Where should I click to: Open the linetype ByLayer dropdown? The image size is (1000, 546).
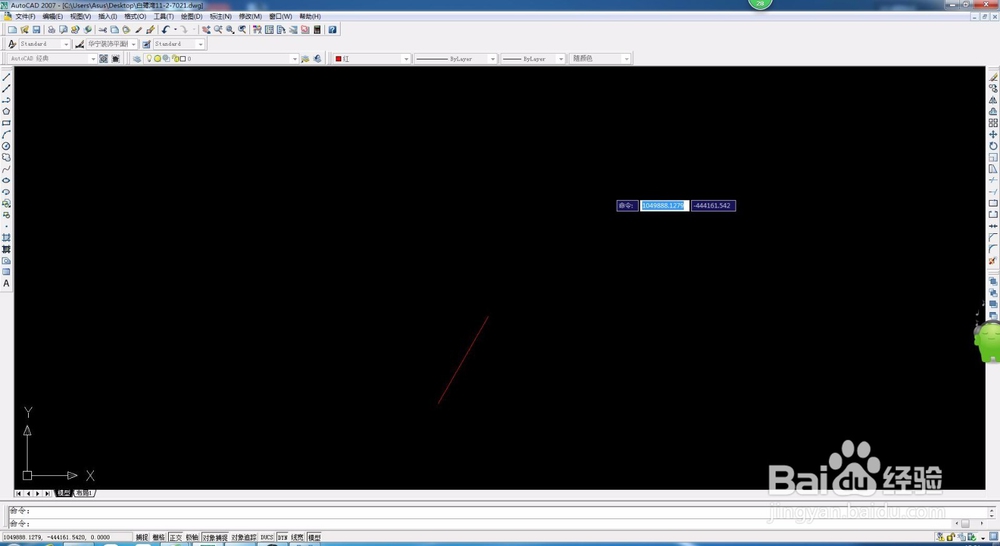[492, 59]
